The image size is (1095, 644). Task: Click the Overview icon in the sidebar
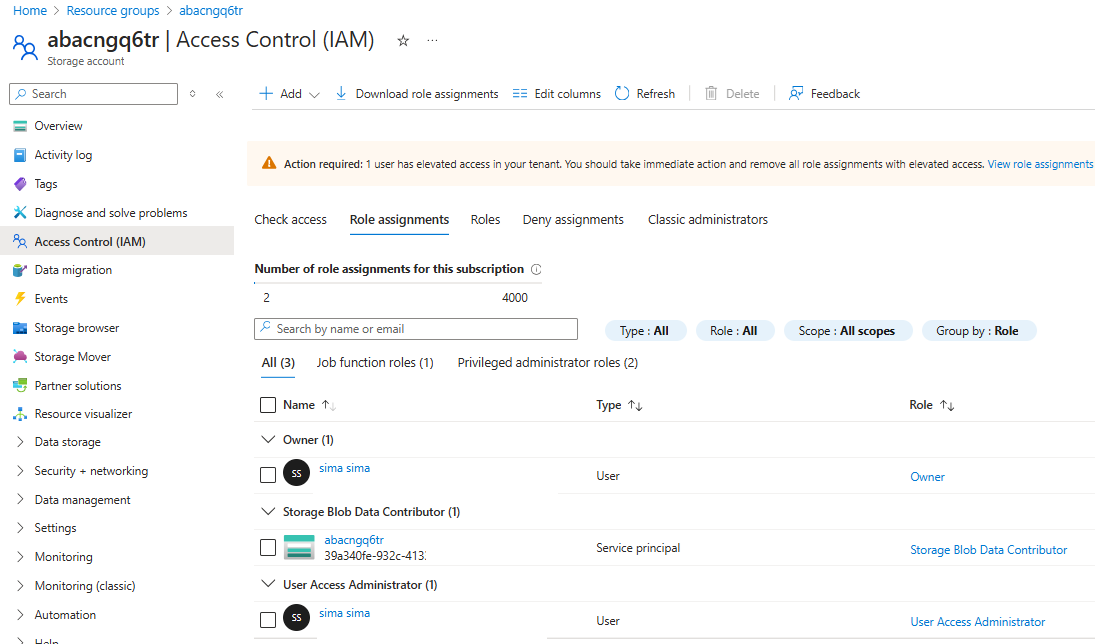20,126
